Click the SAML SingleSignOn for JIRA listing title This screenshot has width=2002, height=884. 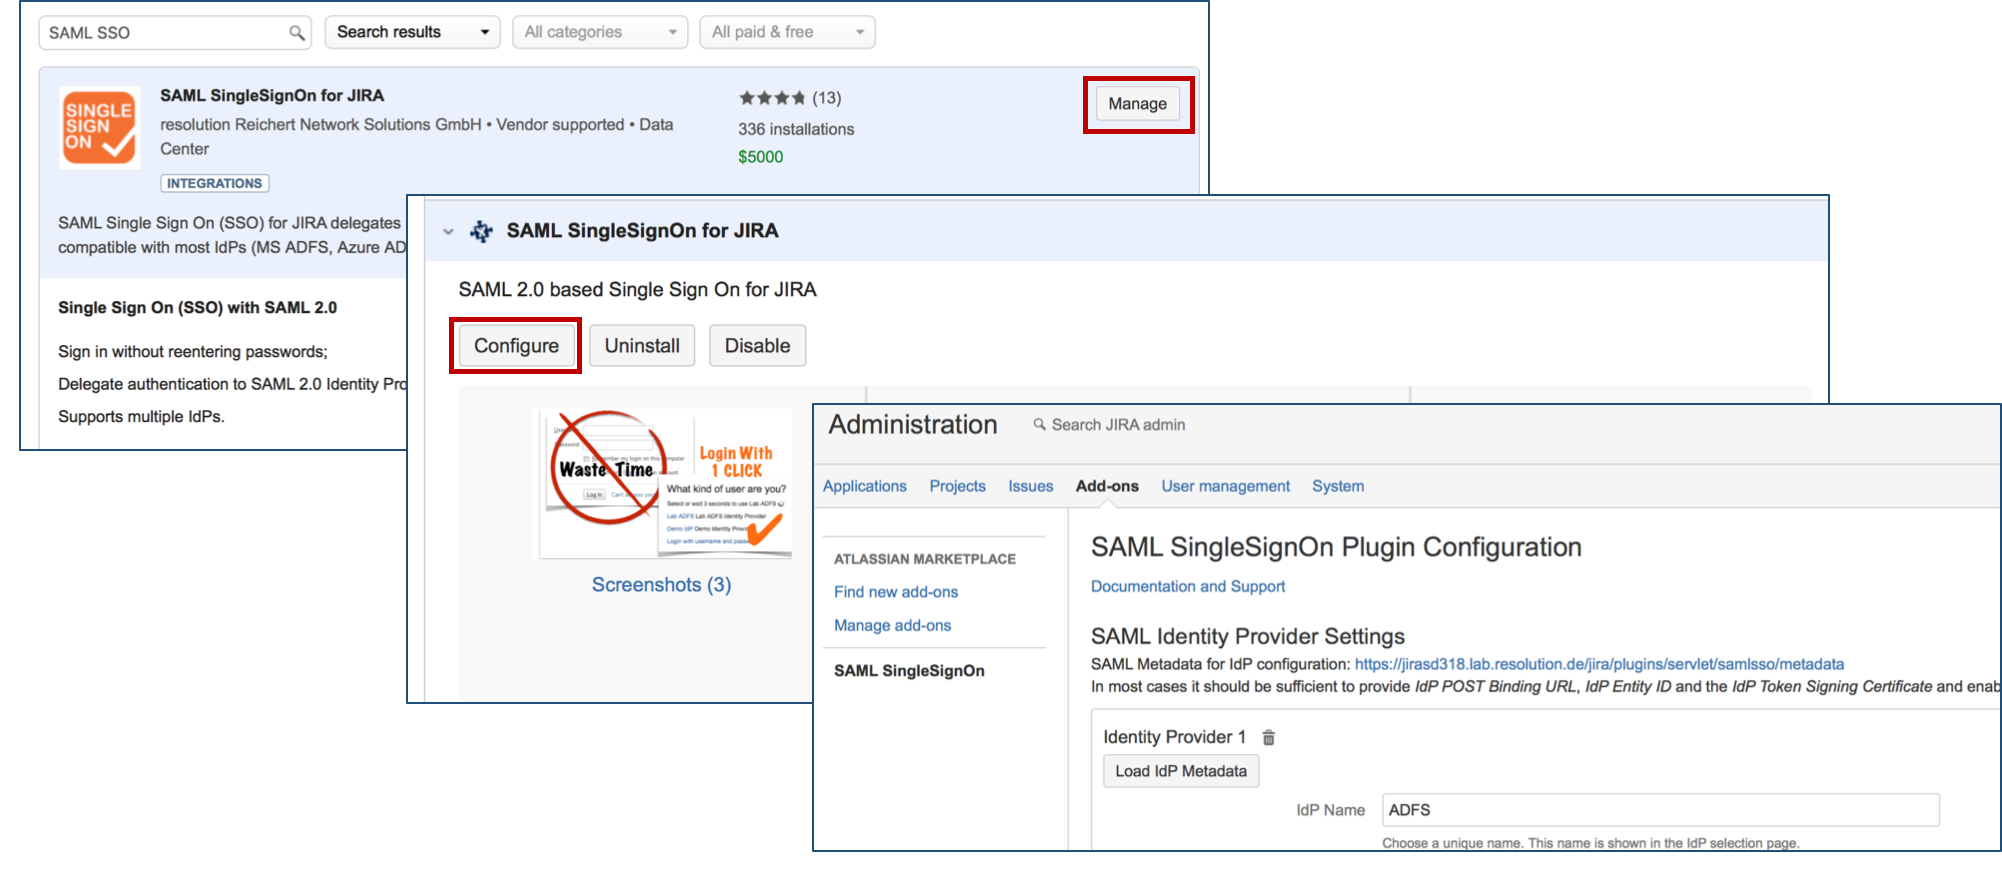click(272, 96)
